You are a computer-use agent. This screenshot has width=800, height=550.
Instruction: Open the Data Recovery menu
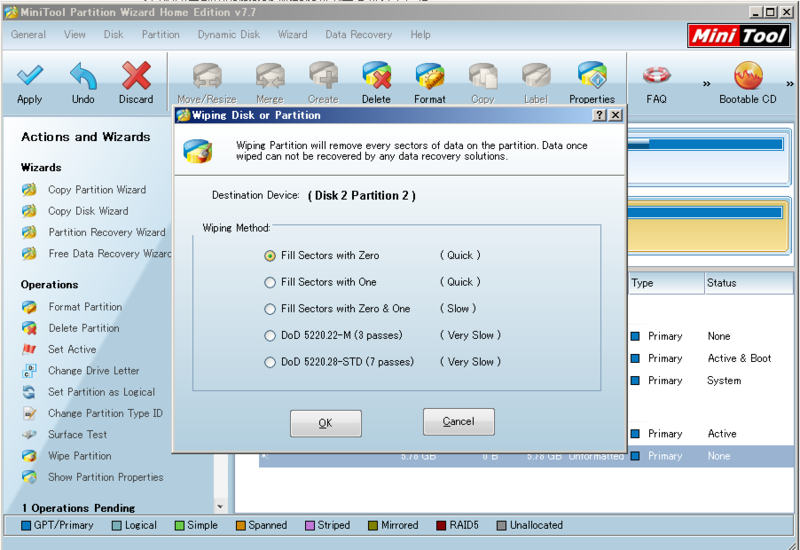click(359, 35)
